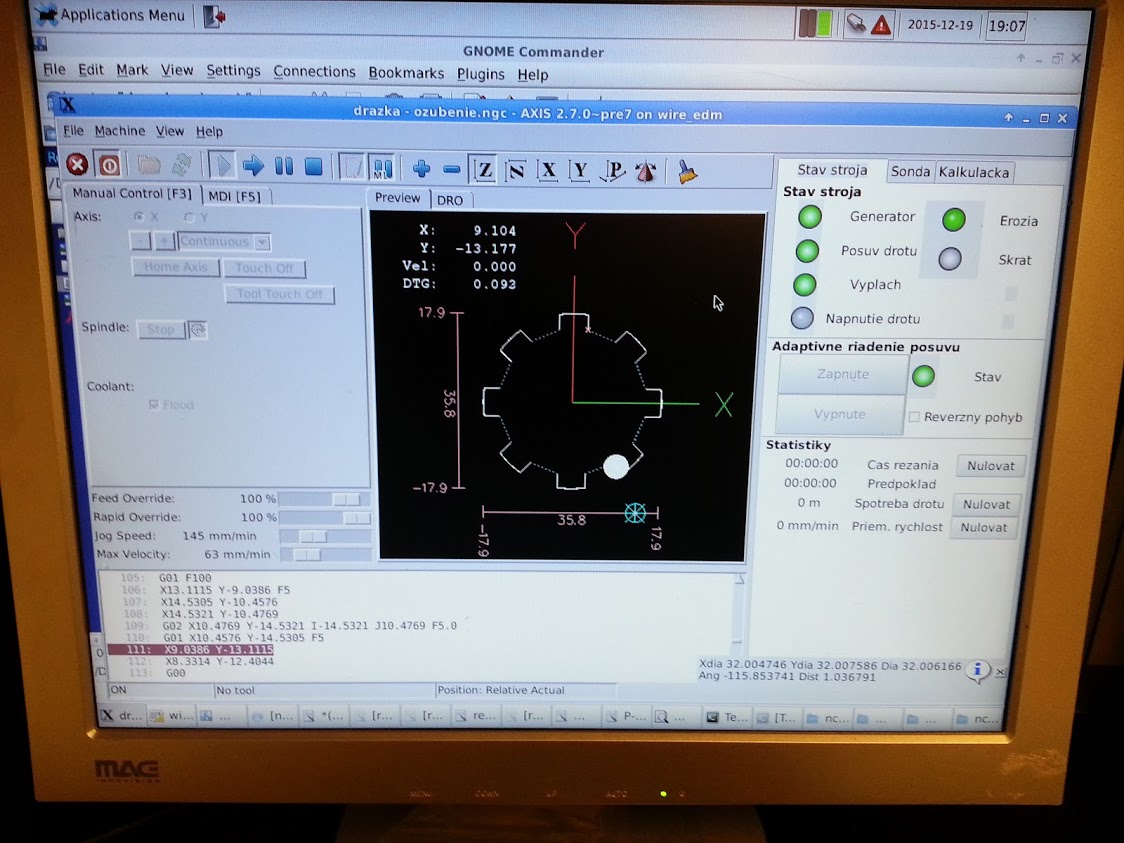
Task: Select the X axis radio button
Action: pos(139,217)
